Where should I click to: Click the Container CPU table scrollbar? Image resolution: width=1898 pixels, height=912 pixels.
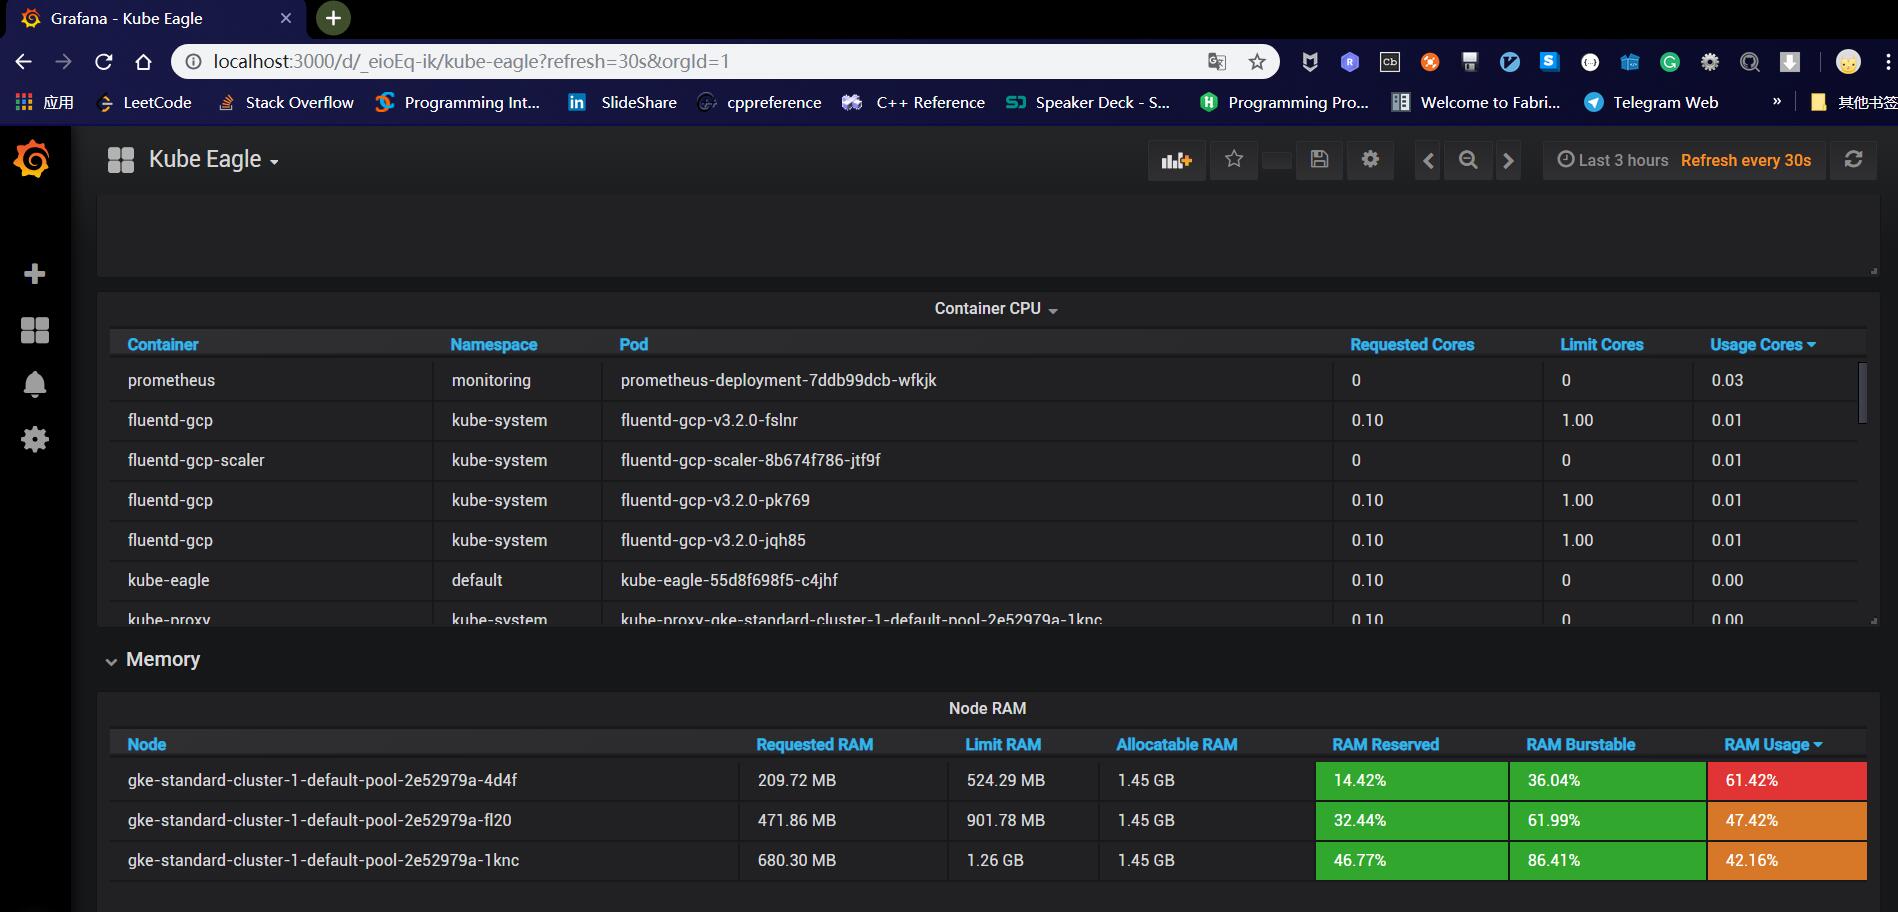[x=1863, y=393]
